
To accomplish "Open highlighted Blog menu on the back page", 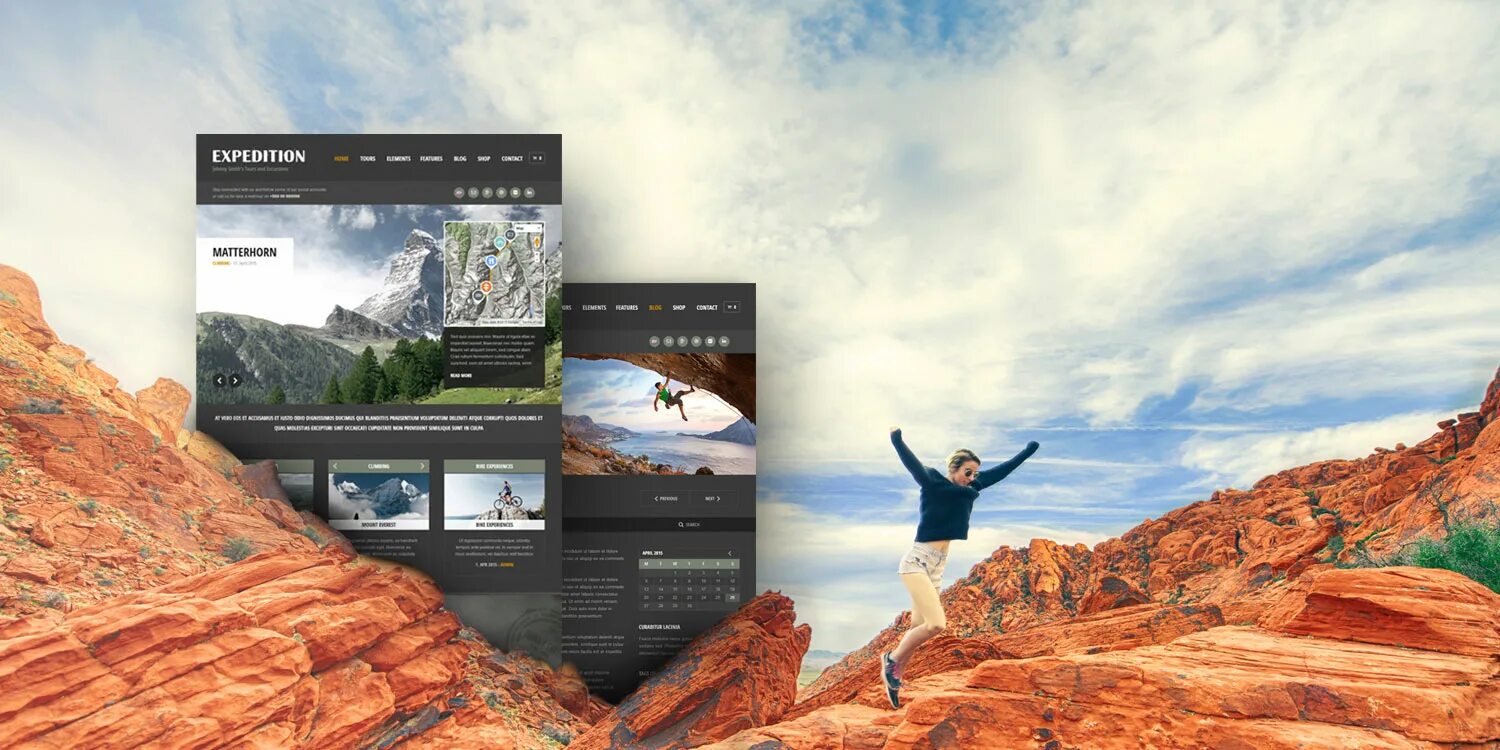I will coord(655,307).
